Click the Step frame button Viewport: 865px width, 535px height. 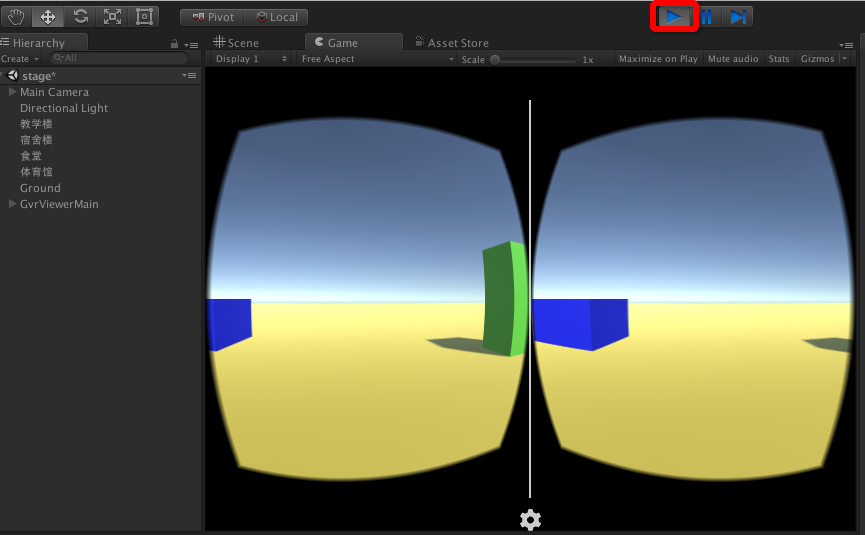click(738, 17)
